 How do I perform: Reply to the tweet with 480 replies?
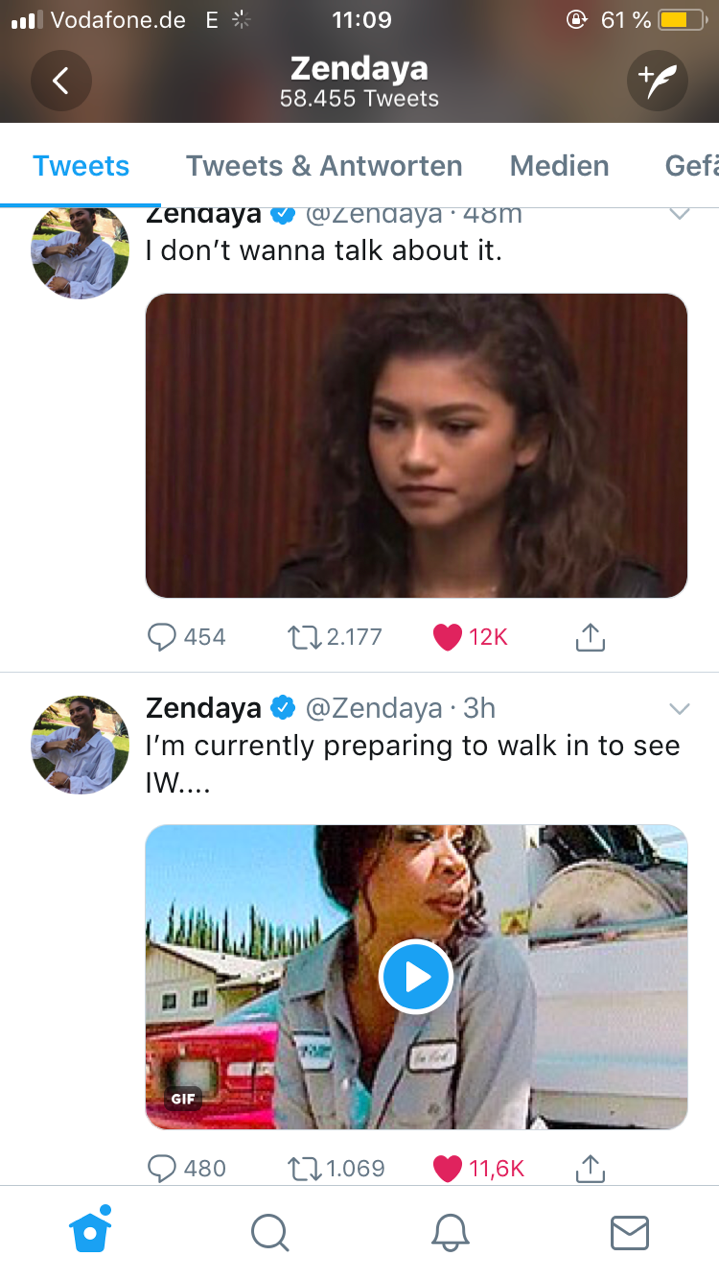point(162,1167)
